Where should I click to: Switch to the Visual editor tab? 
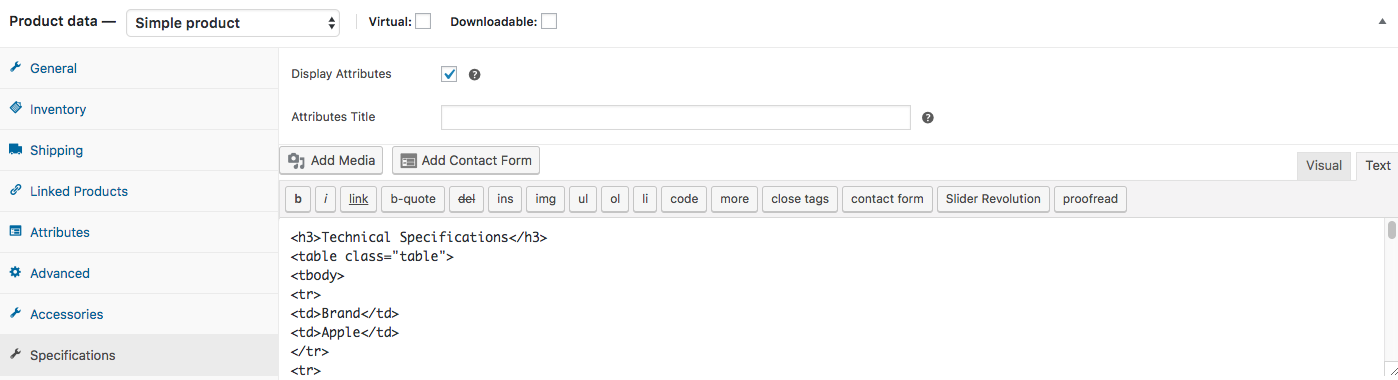[x=1324, y=166]
